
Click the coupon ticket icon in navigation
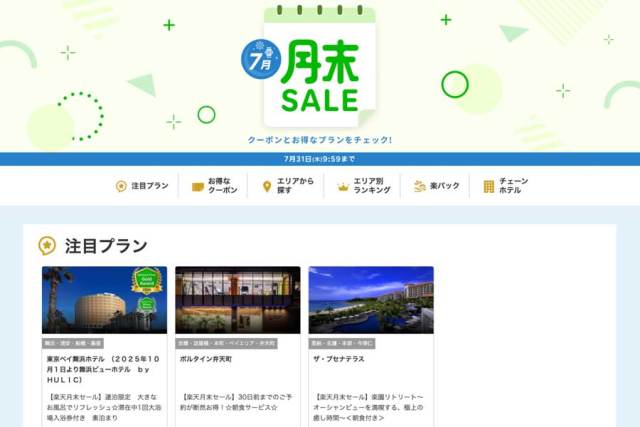[x=198, y=187]
